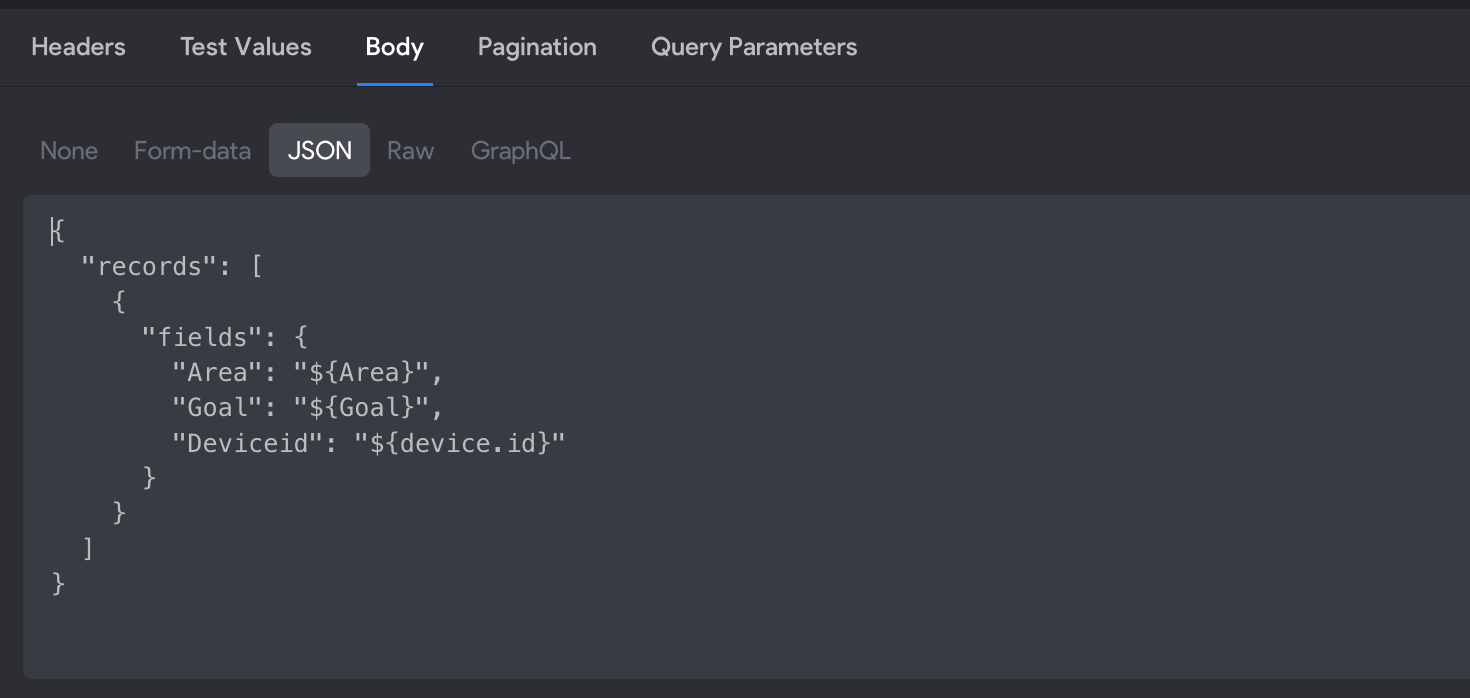Image resolution: width=1470 pixels, height=698 pixels.
Task: Choose the None body type
Action: click(x=69, y=151)
